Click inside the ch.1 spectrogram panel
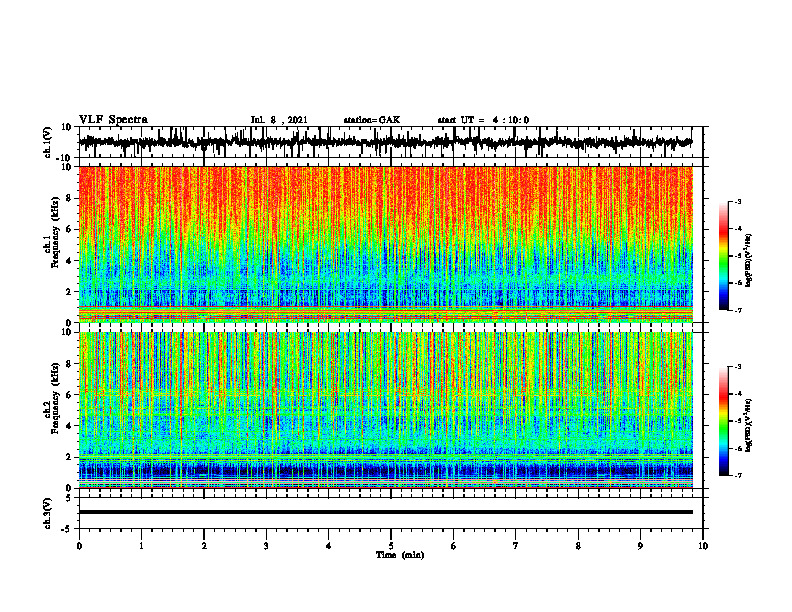 click(x=385, y=244)
